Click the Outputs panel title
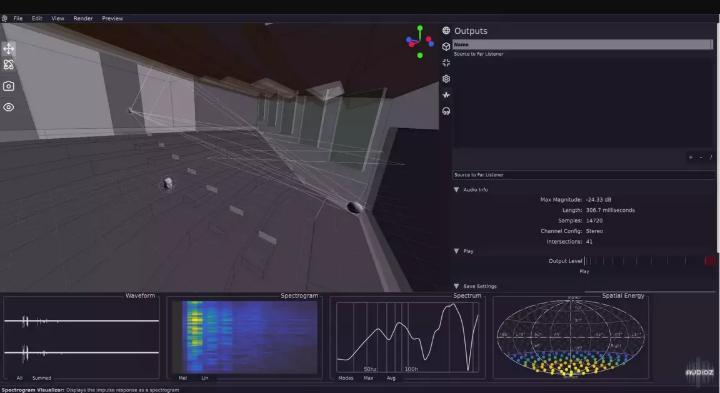 471,31
